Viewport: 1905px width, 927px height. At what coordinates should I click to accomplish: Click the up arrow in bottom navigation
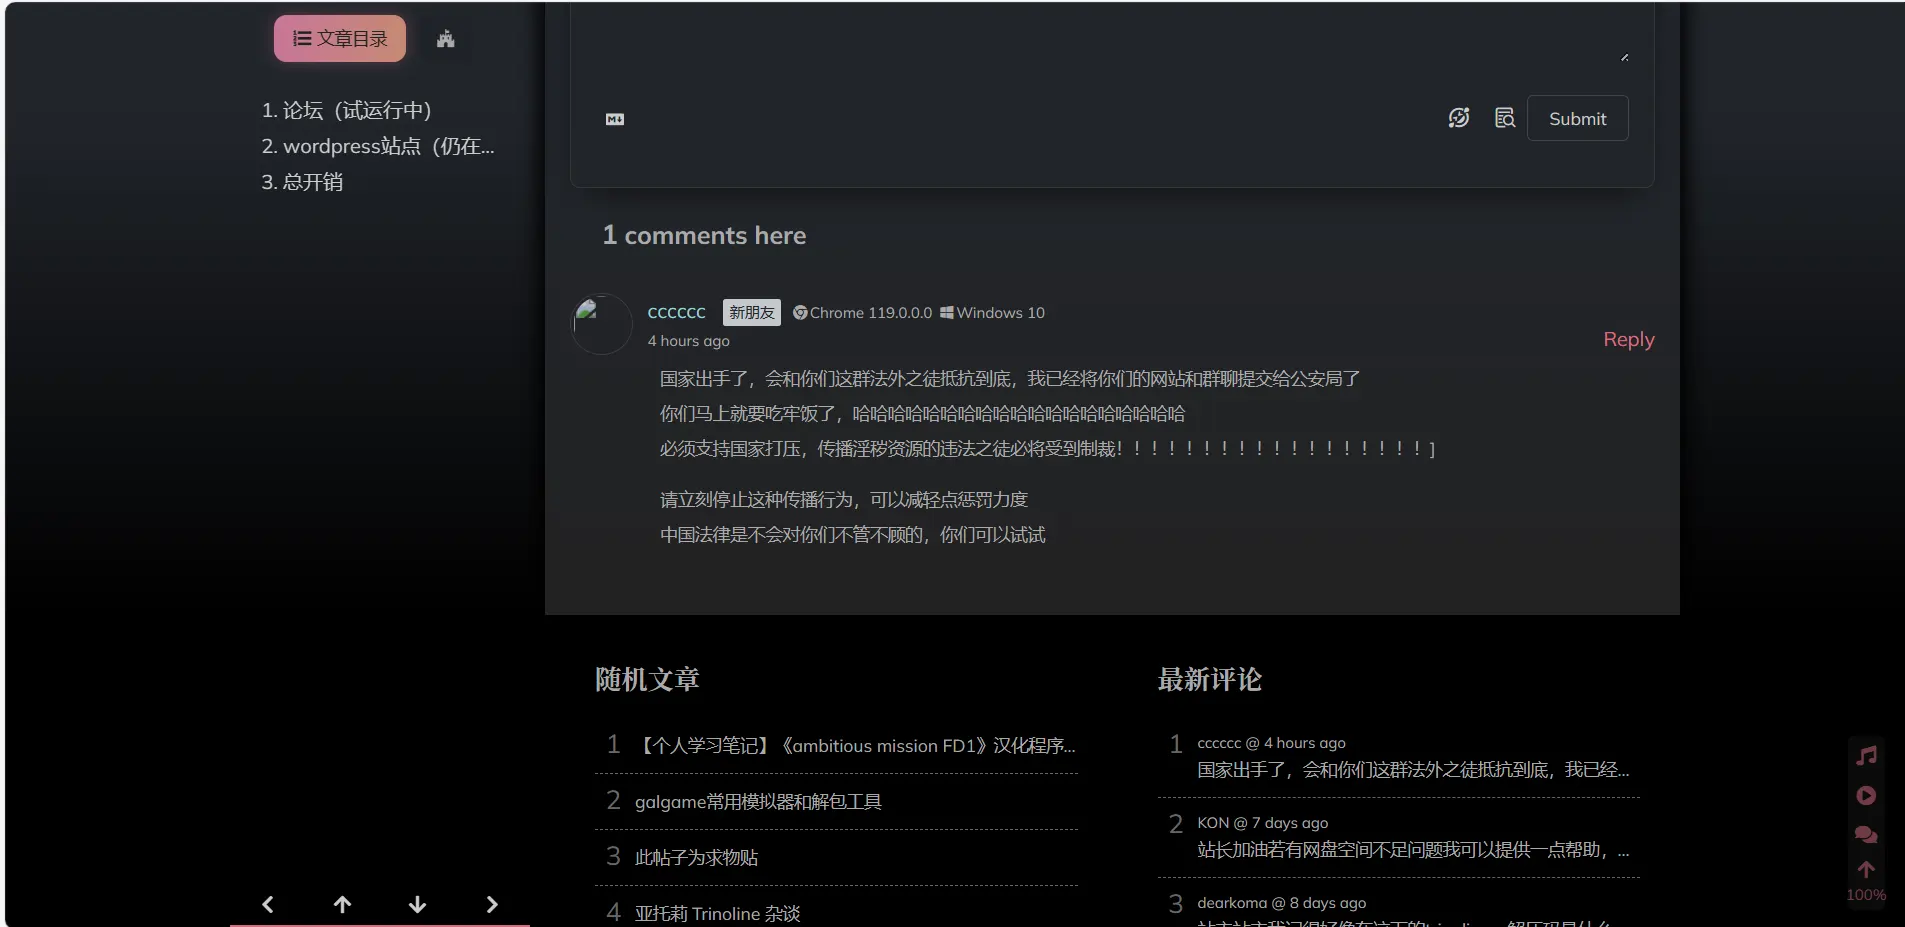pyautogui.click(x=342, y=905)
